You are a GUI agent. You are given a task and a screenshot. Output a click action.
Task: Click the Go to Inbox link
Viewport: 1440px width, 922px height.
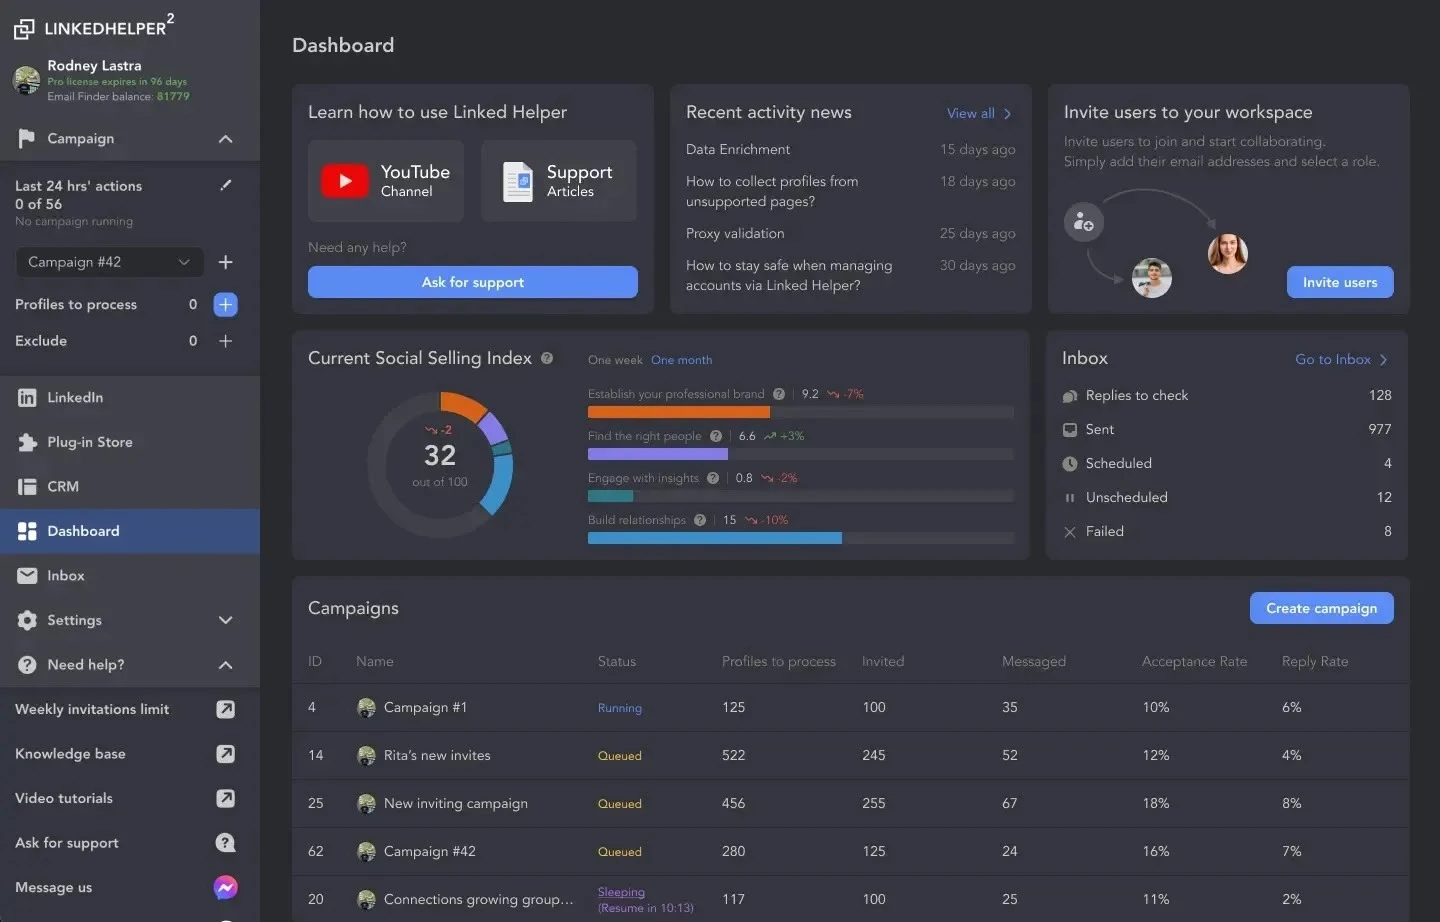point(1341,359)
